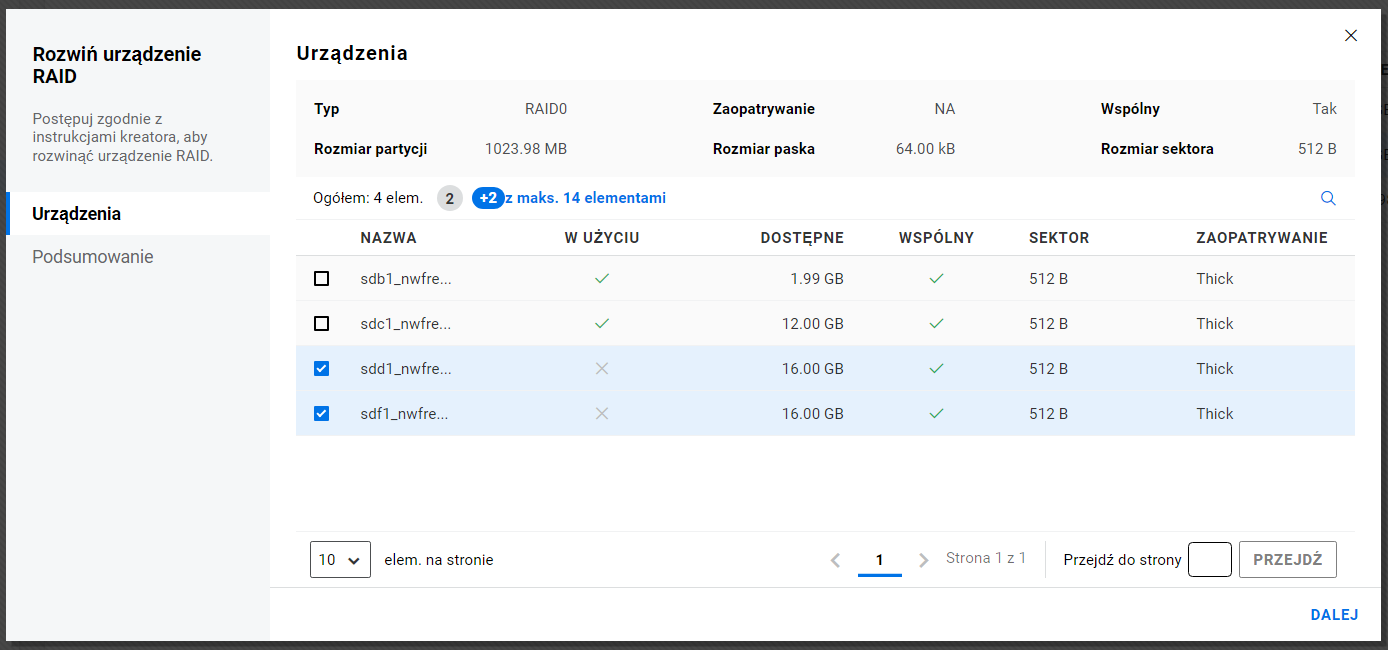Click the blue +2 badge
The height and width of the screenshot is (650, 1388).
[x=488, y=198]
